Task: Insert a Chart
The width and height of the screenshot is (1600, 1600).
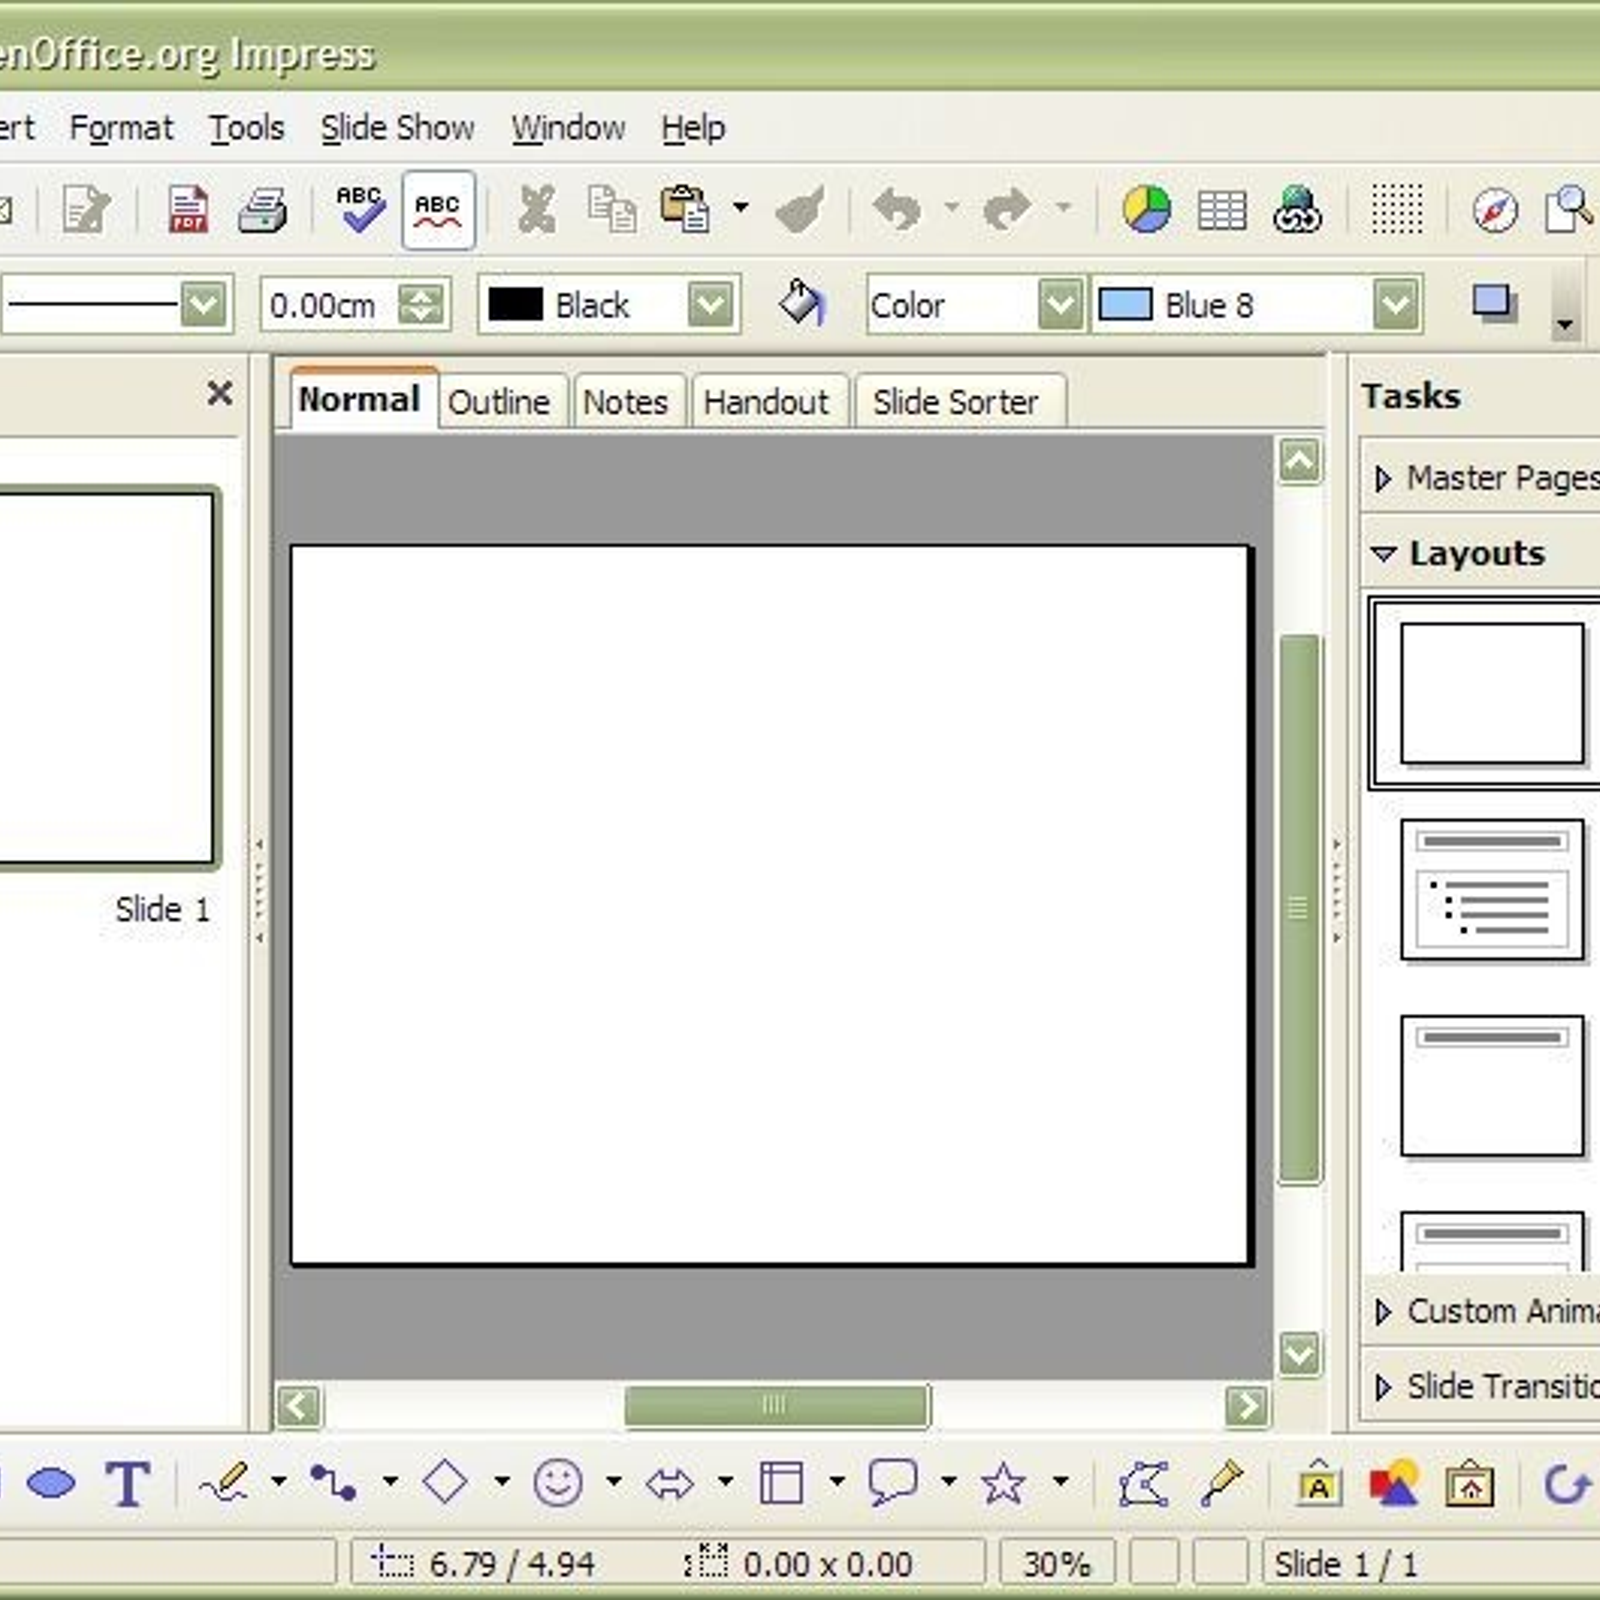Action: (1146, 210)
